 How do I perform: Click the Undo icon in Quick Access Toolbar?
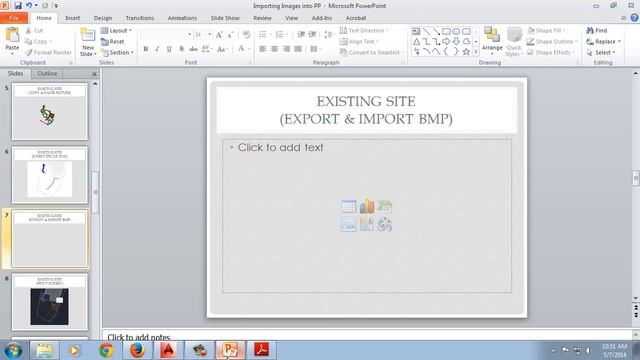click(x=29, y=6)
